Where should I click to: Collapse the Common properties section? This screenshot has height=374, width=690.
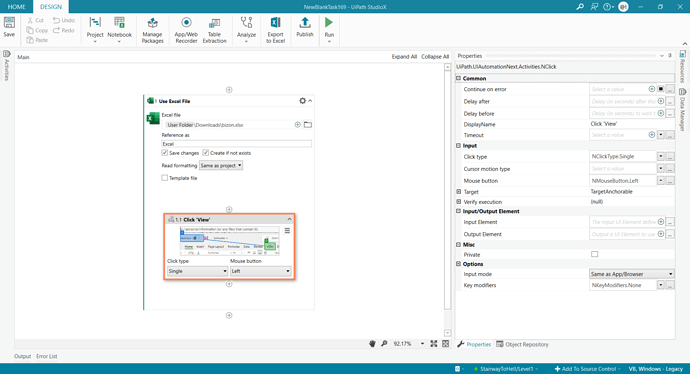click(459, 78)
